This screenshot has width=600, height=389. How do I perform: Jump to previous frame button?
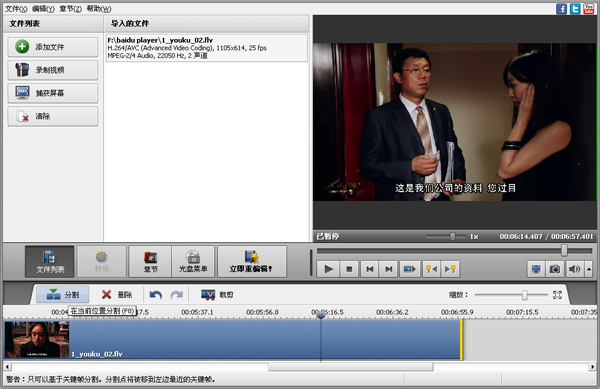[x=370, y=269]
